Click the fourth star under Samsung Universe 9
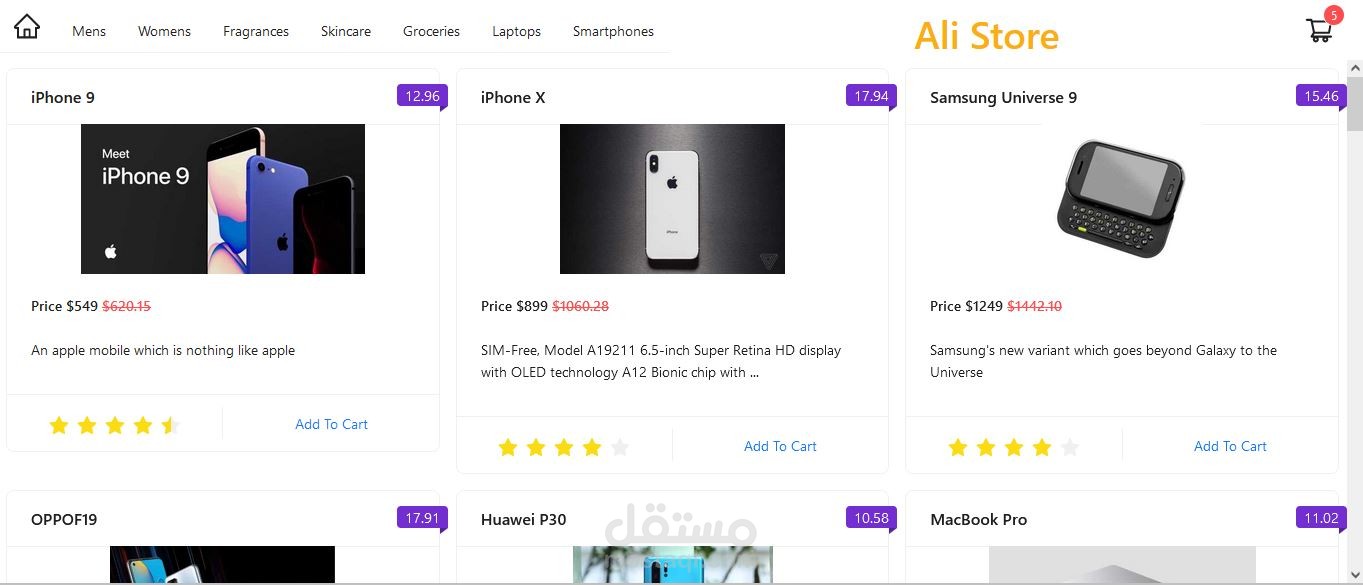This screenshot has height=585, width=1363. pos(1042,447)
